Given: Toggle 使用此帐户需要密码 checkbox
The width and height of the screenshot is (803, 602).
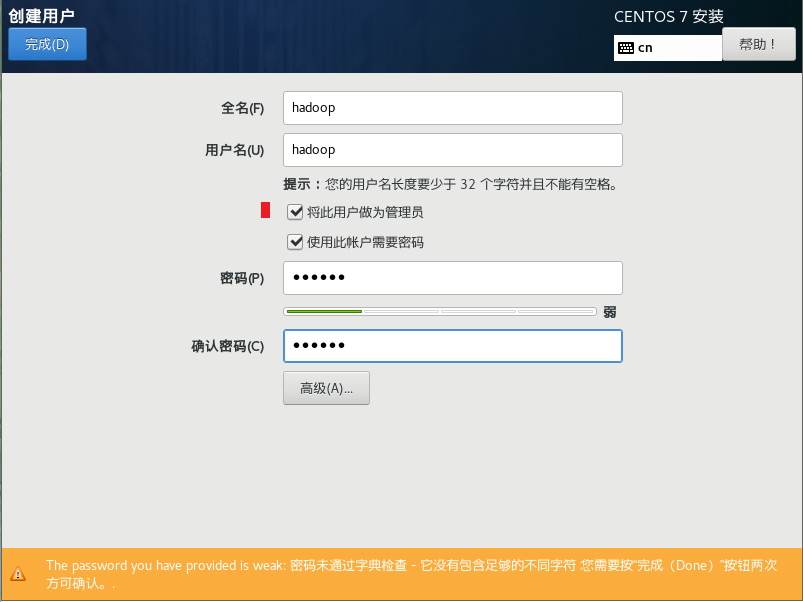Looking at the screenshot, I should (295, 242).
